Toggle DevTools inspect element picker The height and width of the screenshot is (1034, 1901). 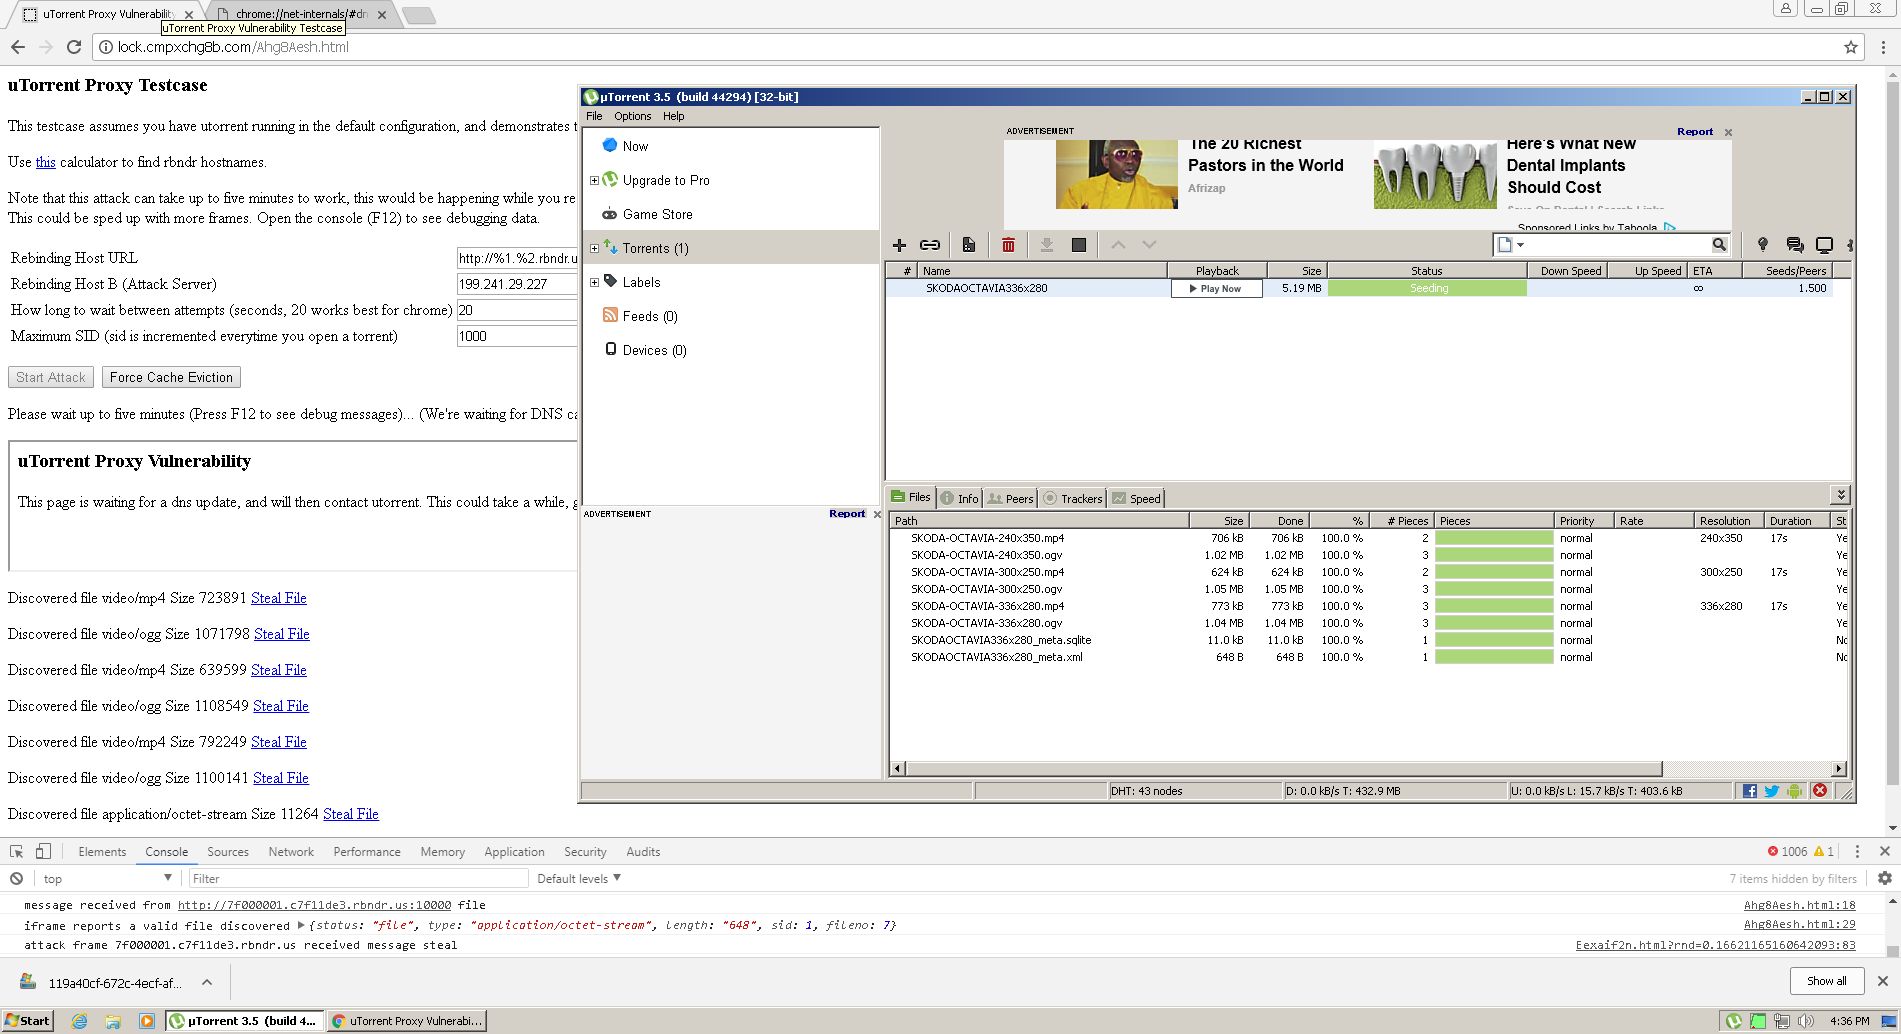16,852
